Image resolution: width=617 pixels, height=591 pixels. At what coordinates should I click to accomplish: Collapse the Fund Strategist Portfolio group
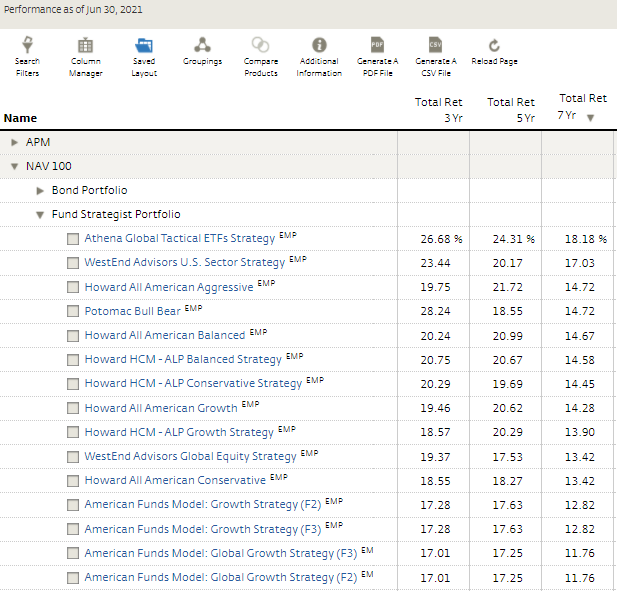coord(40,215)
